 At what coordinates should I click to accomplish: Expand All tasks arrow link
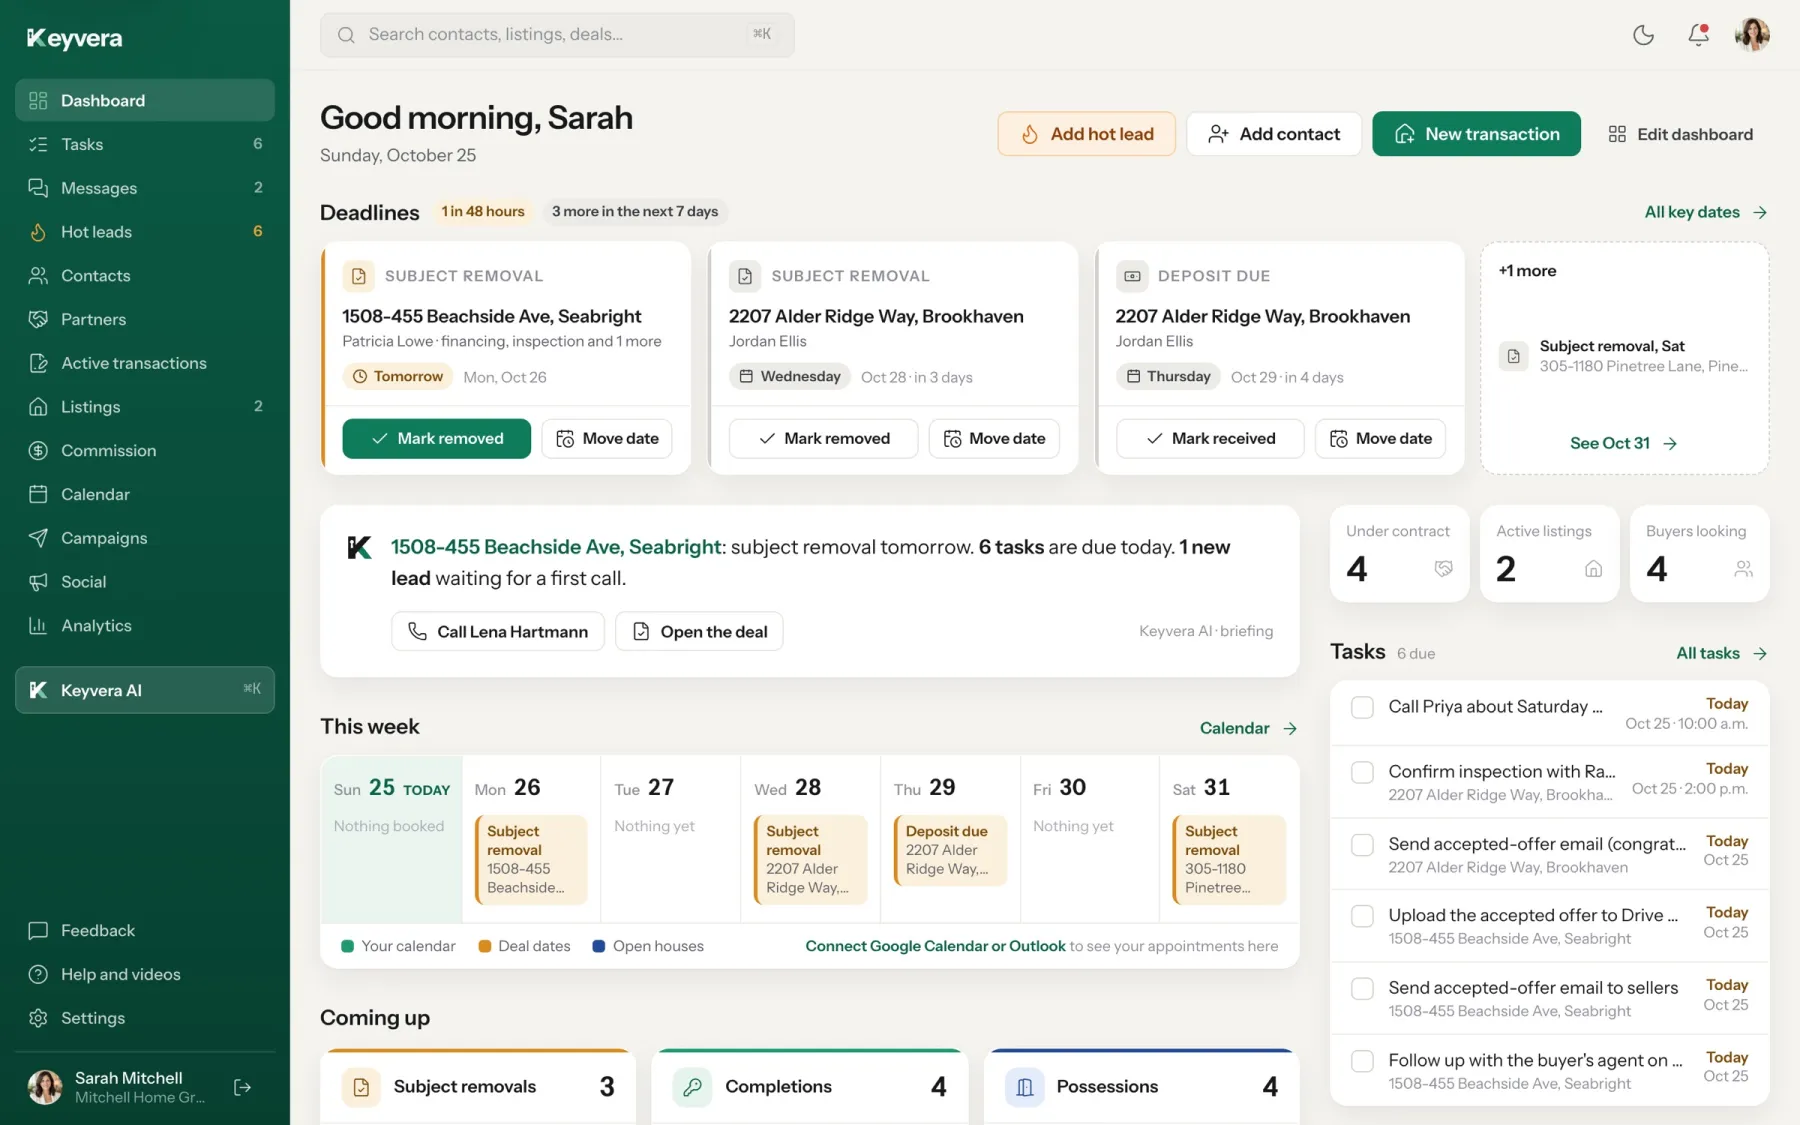(1722, 653)
